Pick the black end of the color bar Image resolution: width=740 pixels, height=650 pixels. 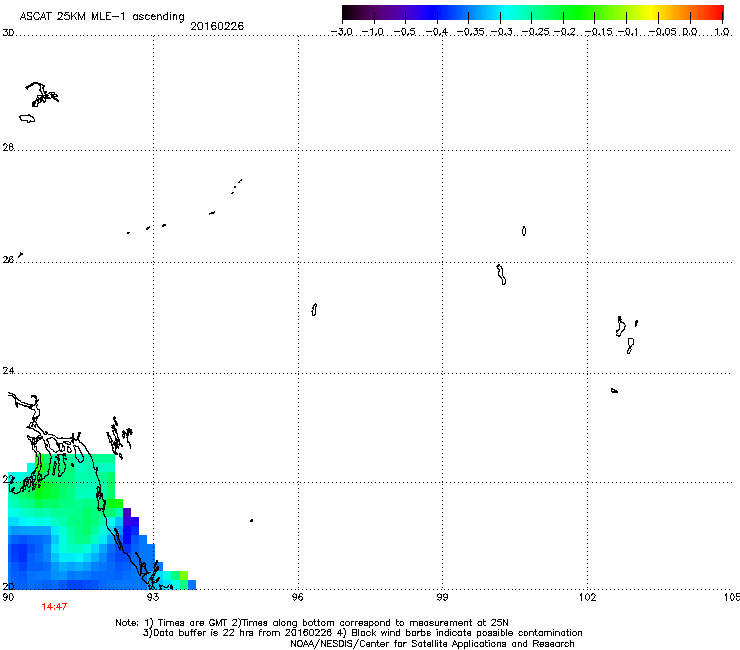[348, 13]
